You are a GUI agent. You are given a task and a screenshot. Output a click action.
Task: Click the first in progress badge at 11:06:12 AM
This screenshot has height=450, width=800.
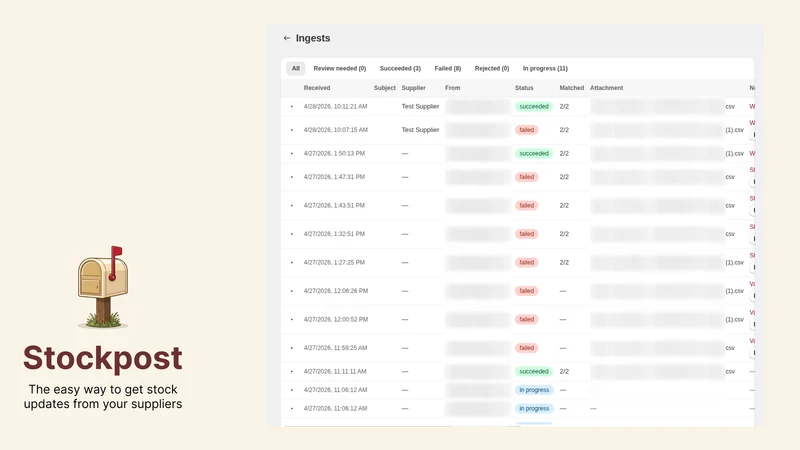point(534,390)
